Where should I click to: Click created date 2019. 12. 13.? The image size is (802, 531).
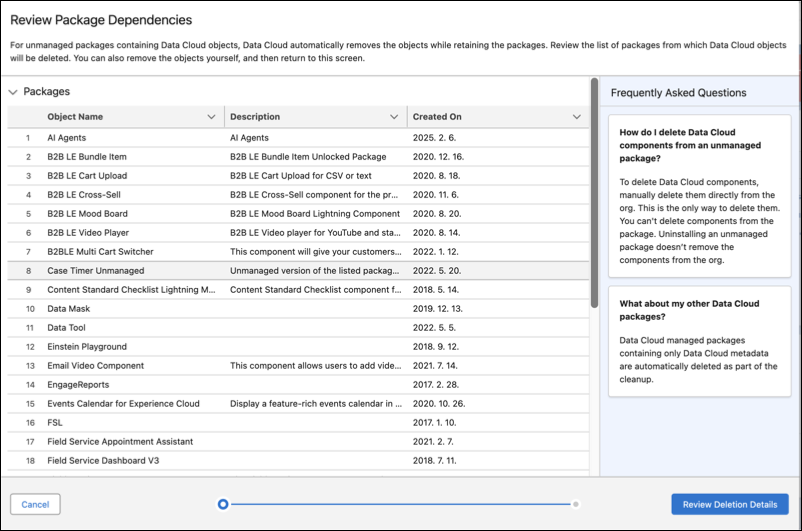pos(437,308)
